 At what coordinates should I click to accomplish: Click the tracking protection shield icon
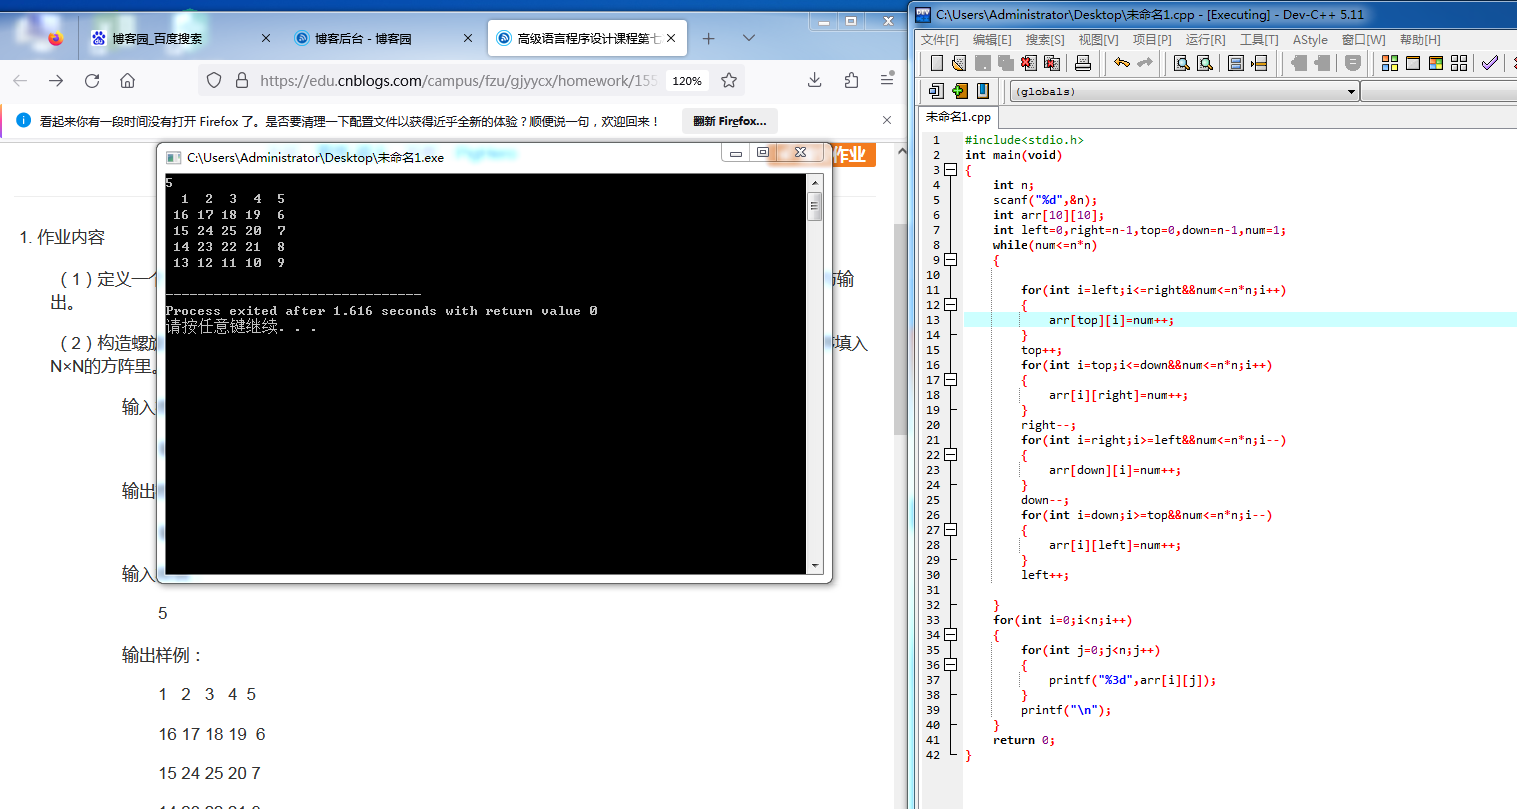coord(214,80)
